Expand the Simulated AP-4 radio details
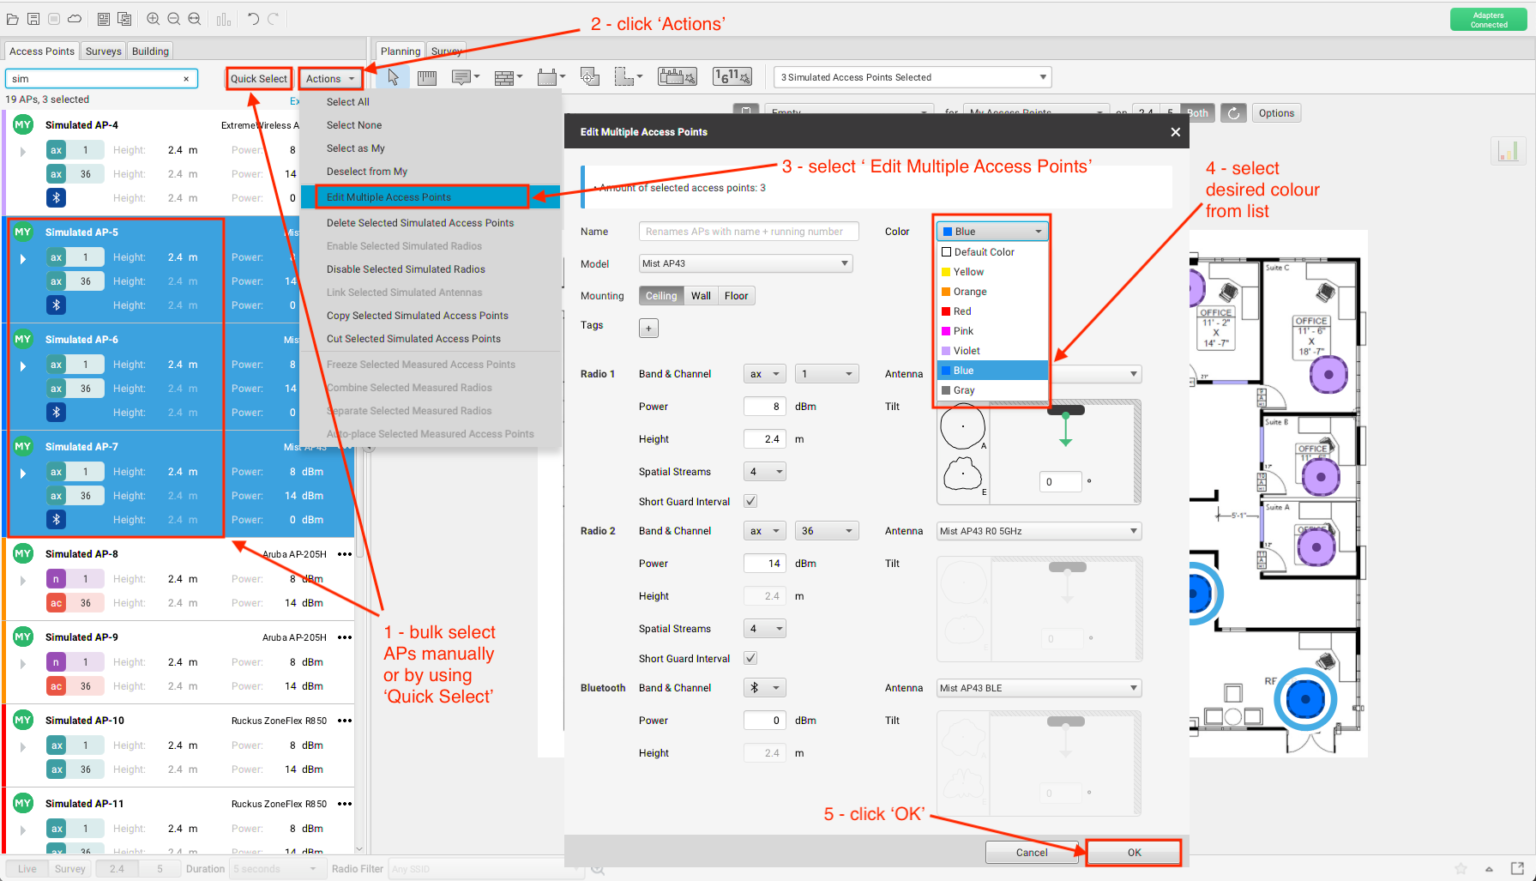The height and width of the screenshot is (881, 1536). click(23, 151)
